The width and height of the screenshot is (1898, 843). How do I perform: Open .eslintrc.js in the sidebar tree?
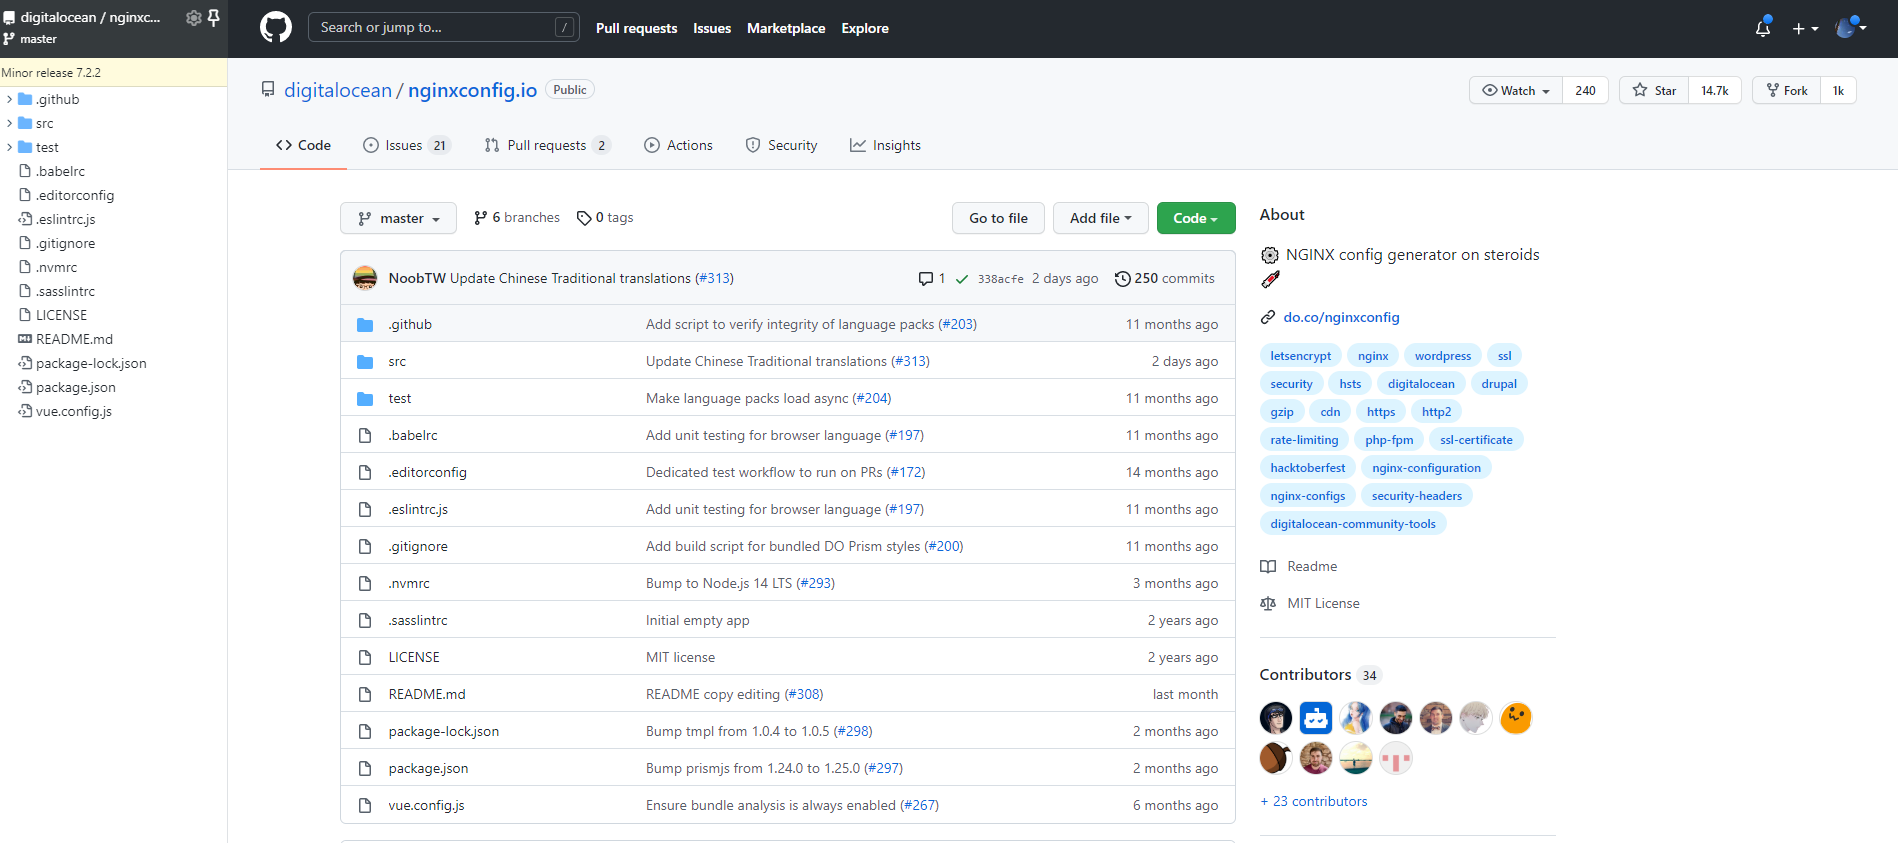coord(65,219)
